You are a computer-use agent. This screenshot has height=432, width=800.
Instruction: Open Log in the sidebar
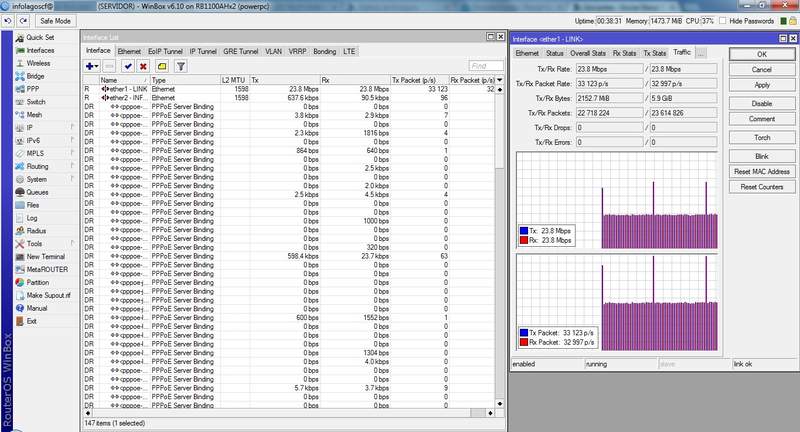(32, 218)
